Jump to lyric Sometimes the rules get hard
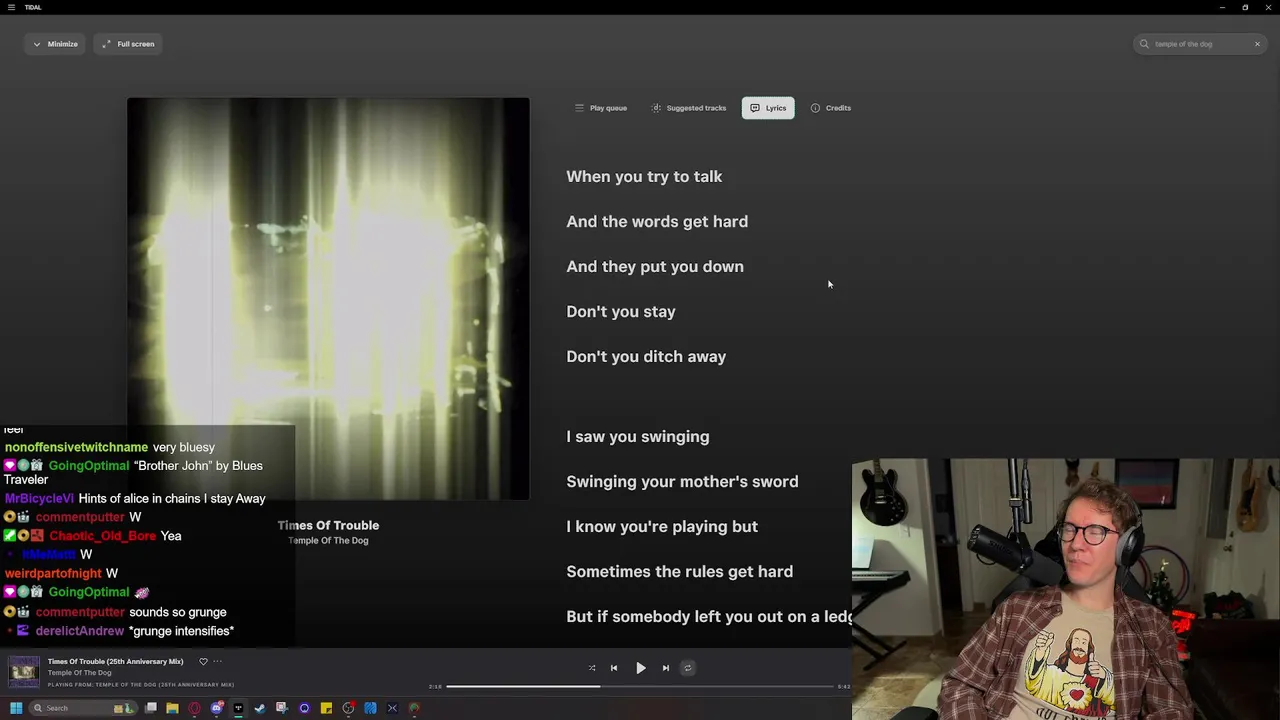The width and height of the screenshot is (1280, 720). tap(680, 572)
